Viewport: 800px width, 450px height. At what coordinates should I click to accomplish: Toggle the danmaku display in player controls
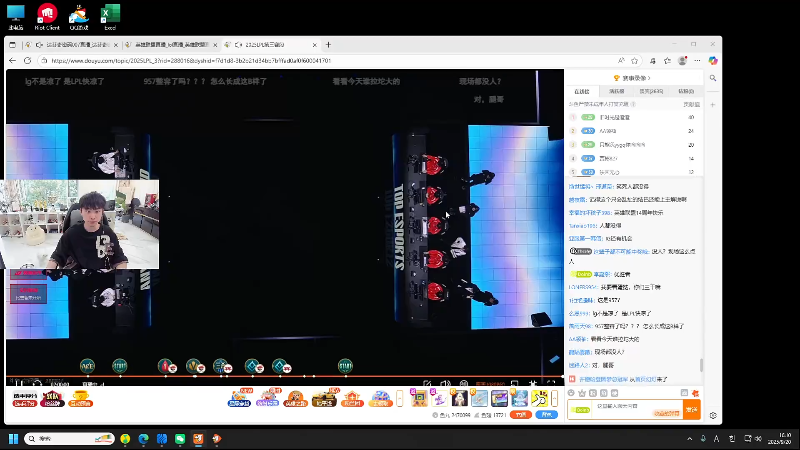coord(463,383)
